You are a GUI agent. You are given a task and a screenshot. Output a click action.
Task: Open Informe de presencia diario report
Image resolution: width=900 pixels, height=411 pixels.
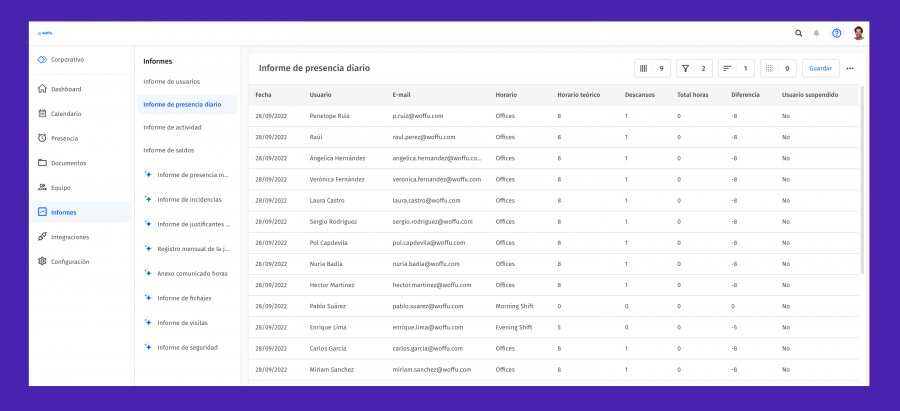pos(187,104)
